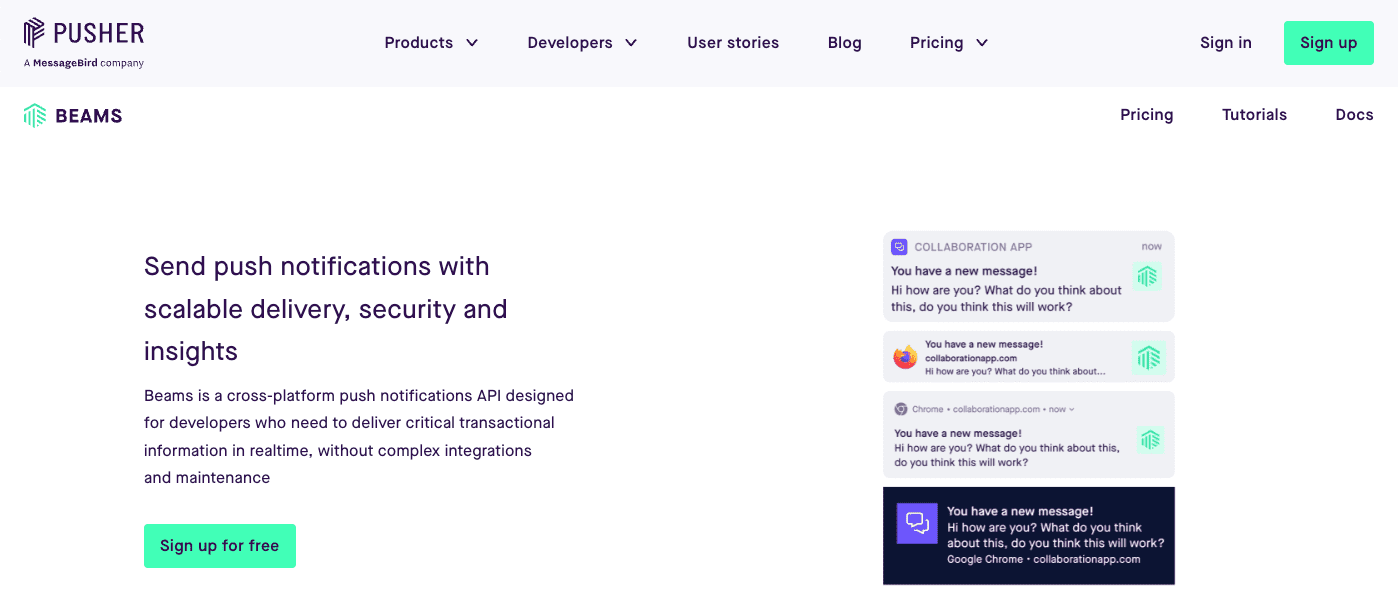1398x605 pixels.
Task: Open Beams Pricing link in sub-navigation
Action: pyautogui.click(x=1147, y=115)
